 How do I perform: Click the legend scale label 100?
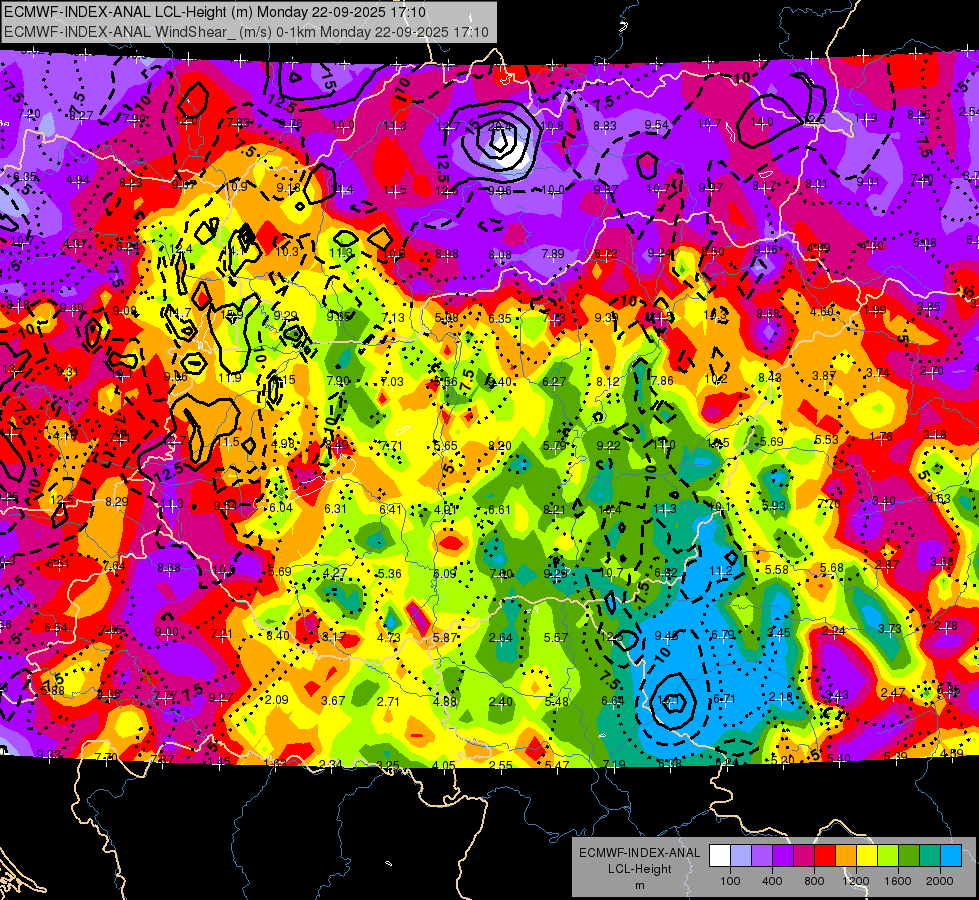[x=730, y=881]
